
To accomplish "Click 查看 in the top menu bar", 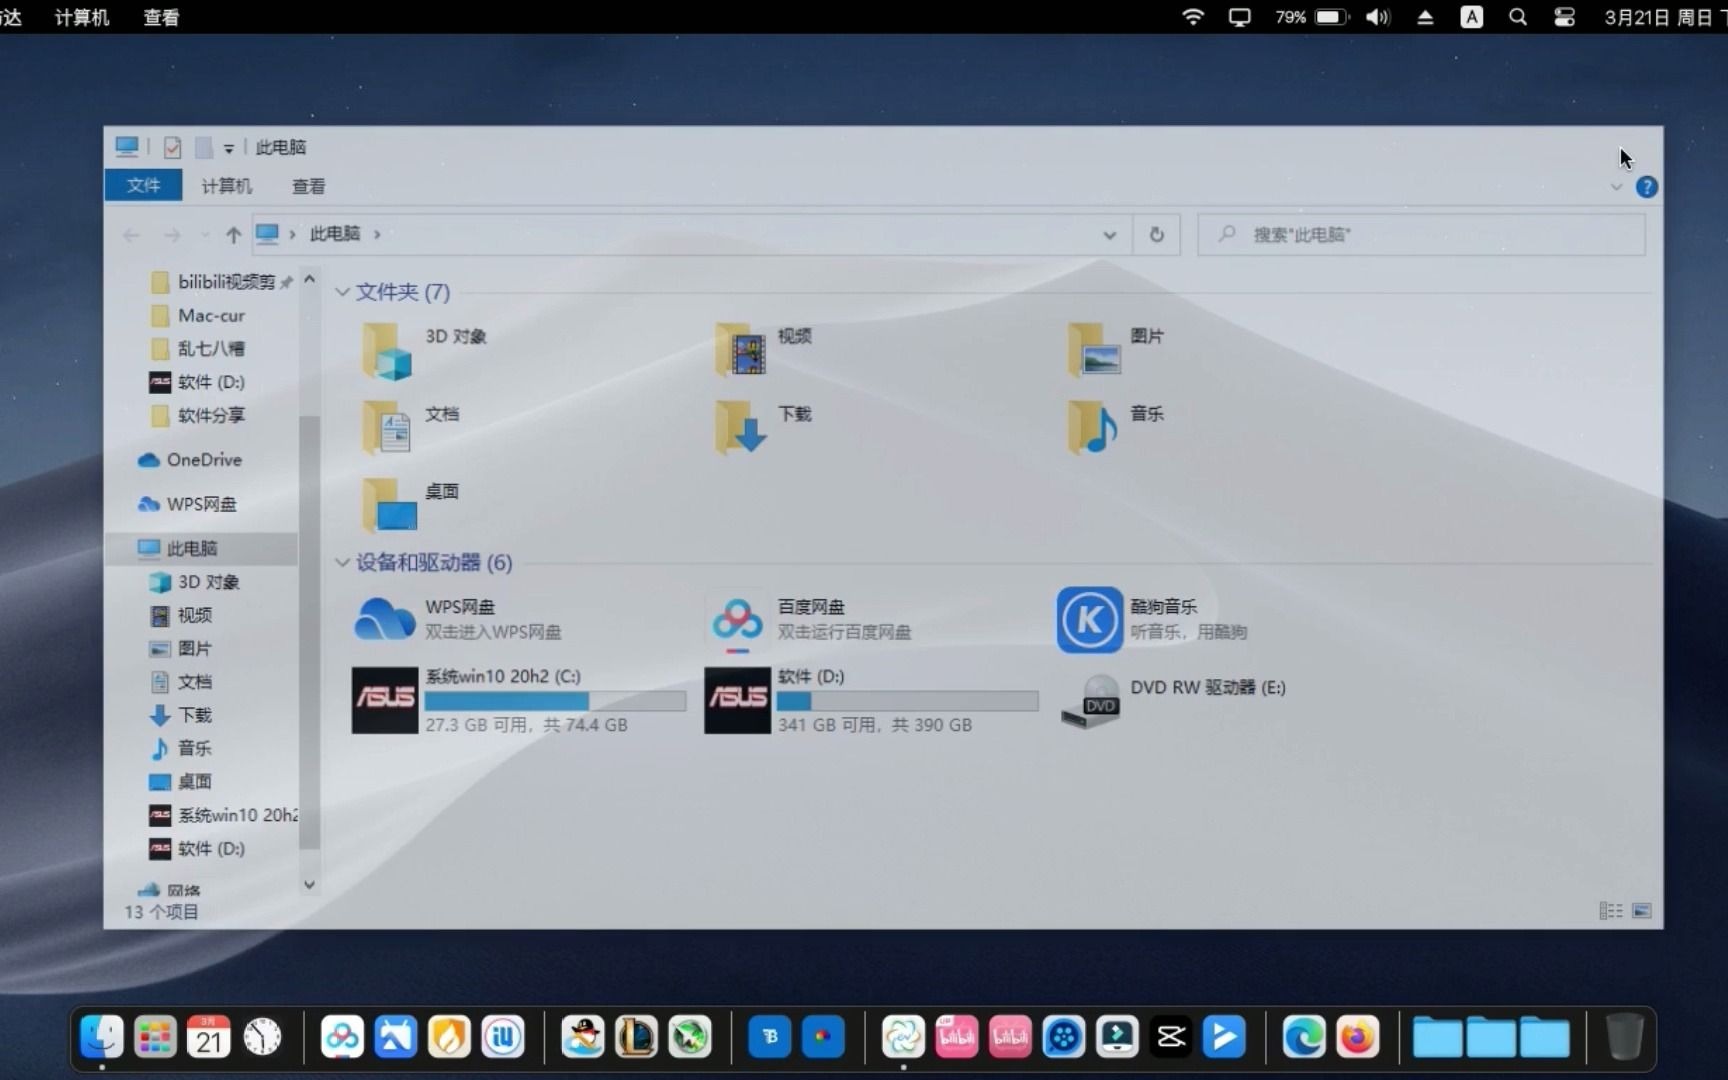I will pyautogui.click(x=161, y=17).
